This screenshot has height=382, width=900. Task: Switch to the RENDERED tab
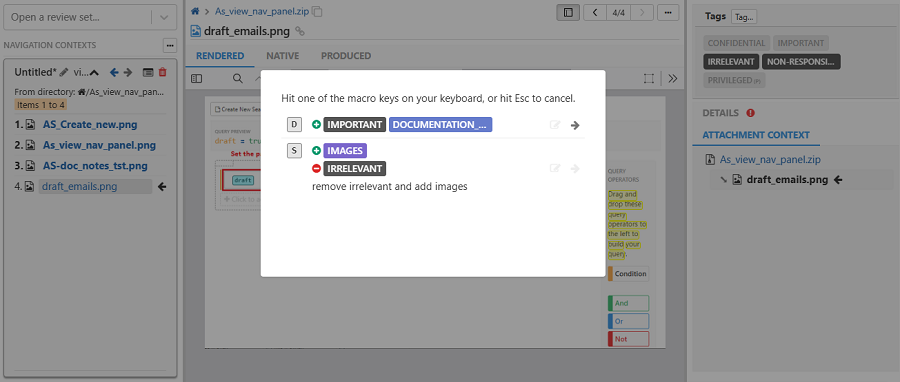pos(220,56)
